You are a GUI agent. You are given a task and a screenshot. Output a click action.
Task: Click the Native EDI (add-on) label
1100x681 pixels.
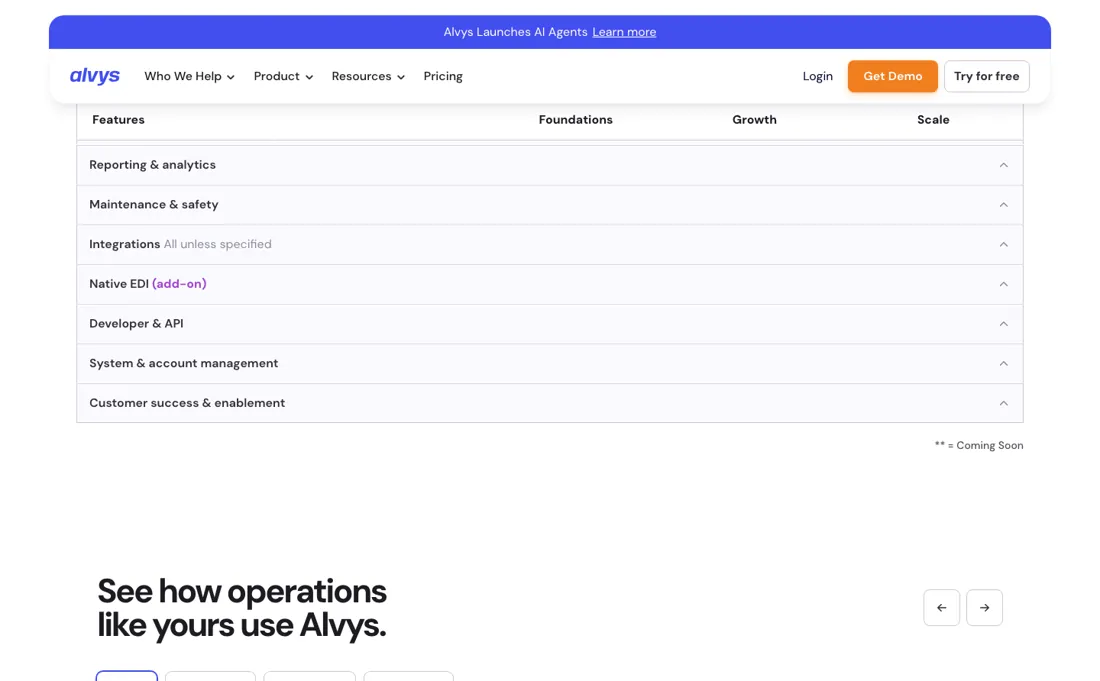(x=147, y=284)
